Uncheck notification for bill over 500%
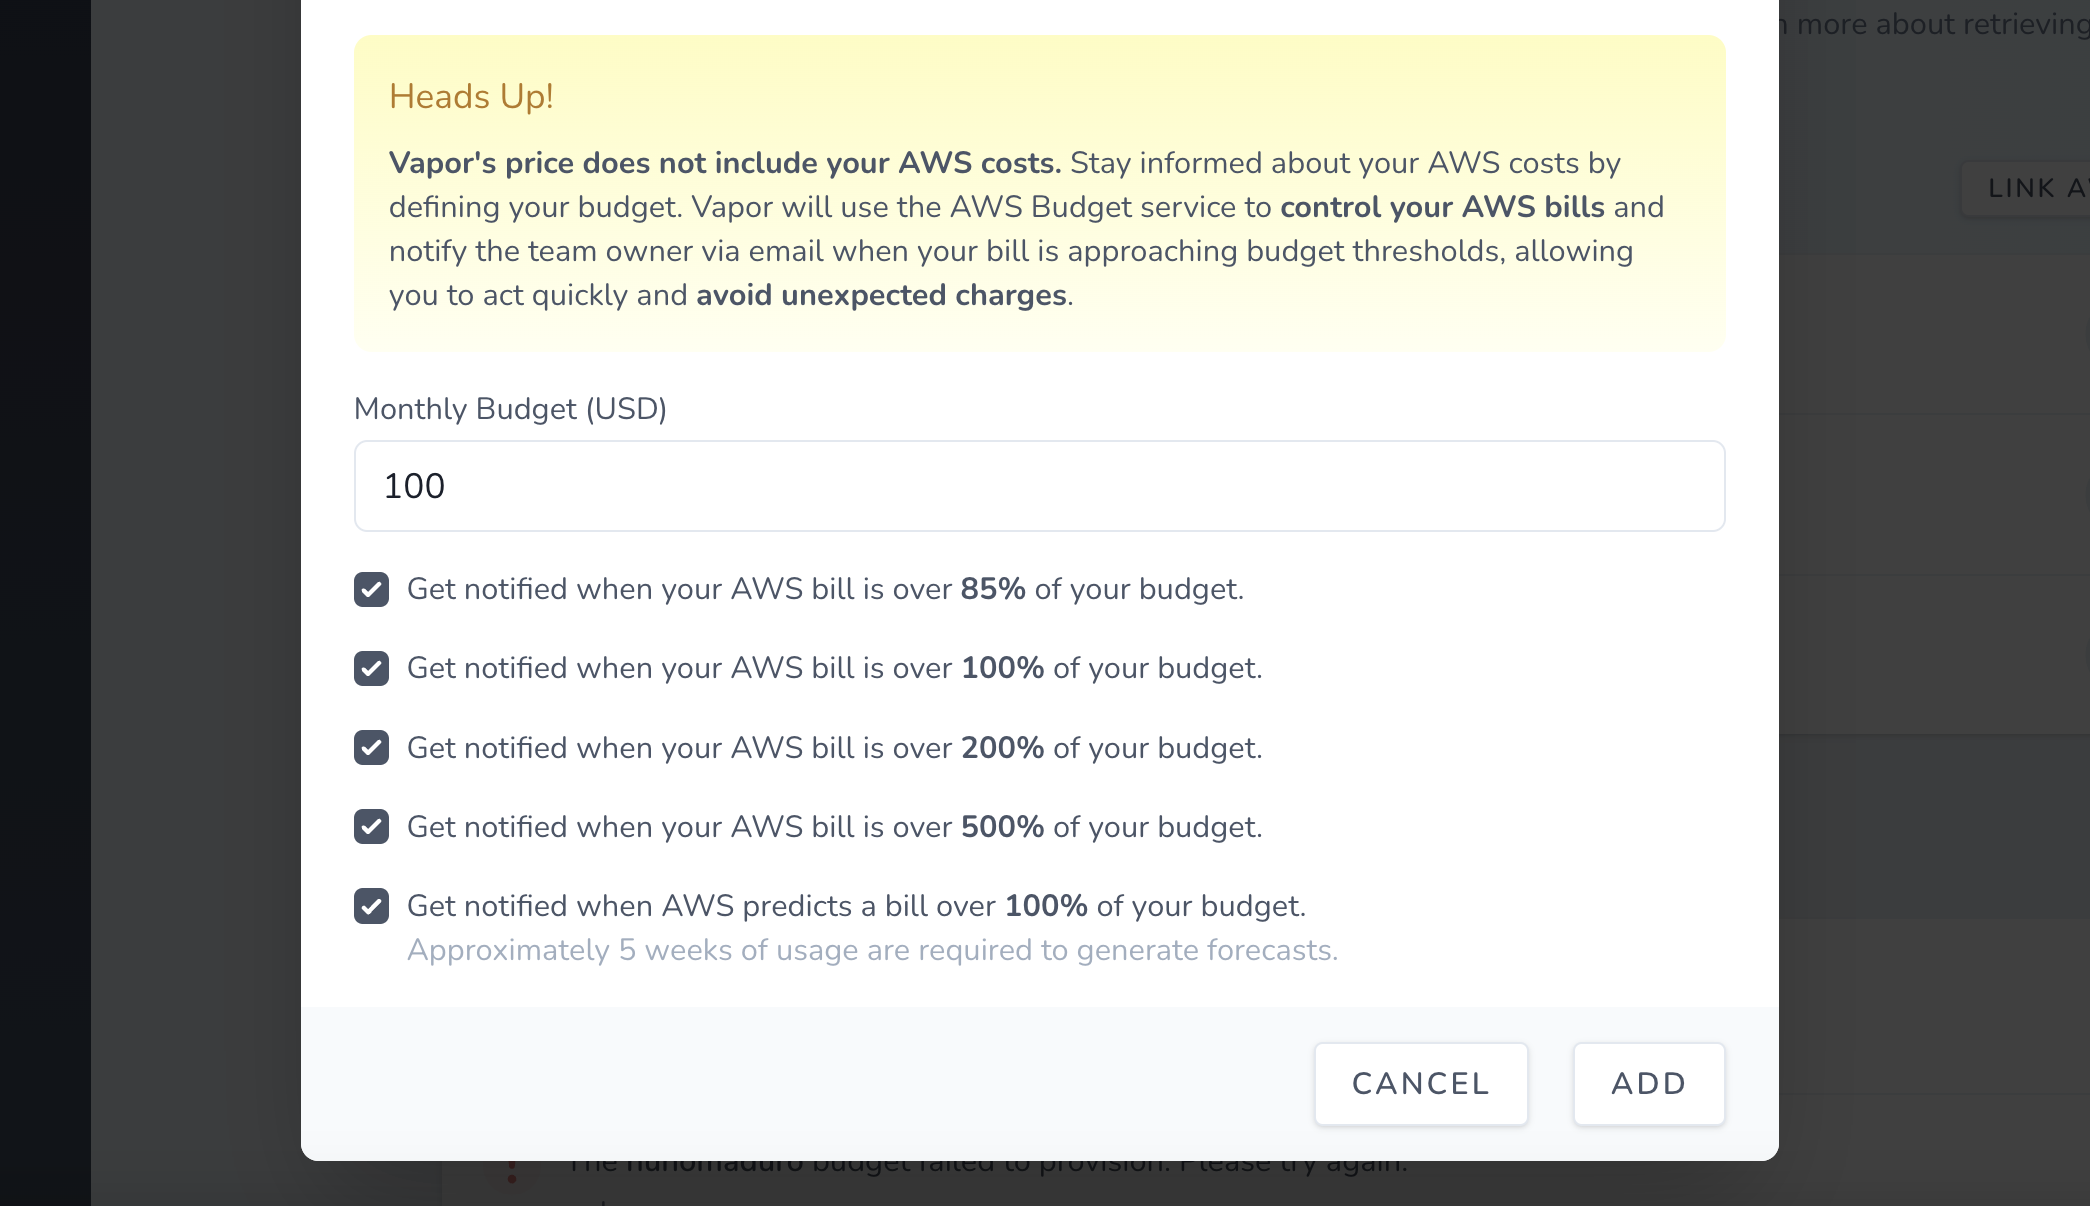 click(x=371, y=827)
